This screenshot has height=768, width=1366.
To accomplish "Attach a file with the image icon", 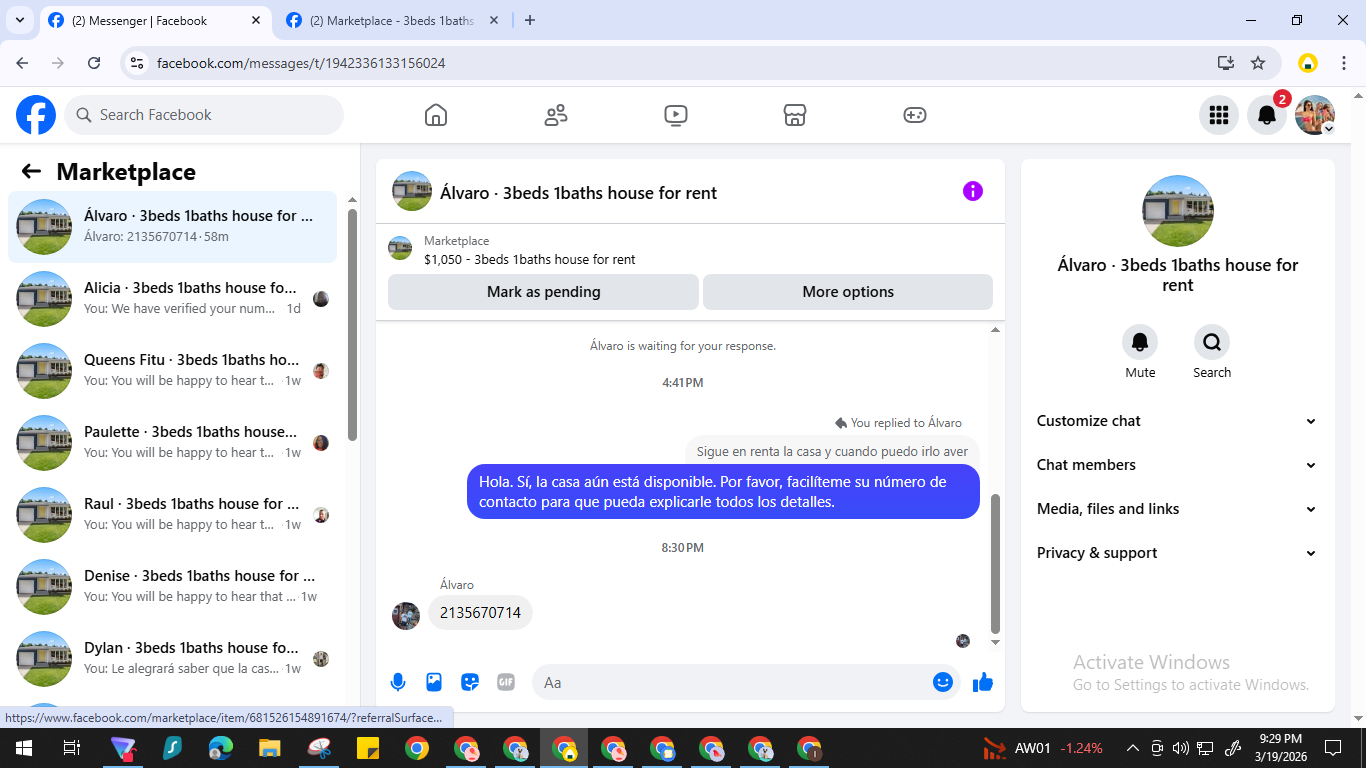I will pos(434,682).
